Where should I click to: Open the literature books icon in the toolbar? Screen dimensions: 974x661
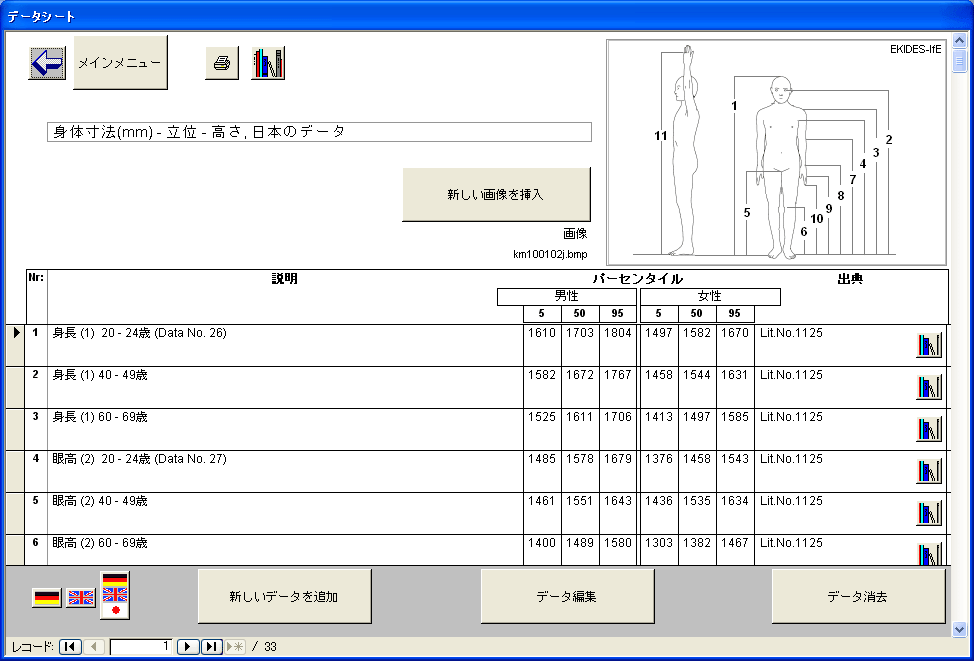pos(268,63)
